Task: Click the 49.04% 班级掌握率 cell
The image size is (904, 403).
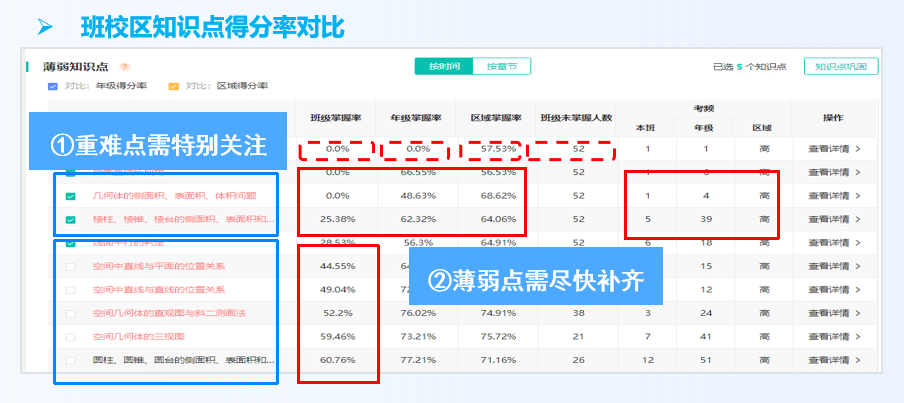Action: coord(337,290)
